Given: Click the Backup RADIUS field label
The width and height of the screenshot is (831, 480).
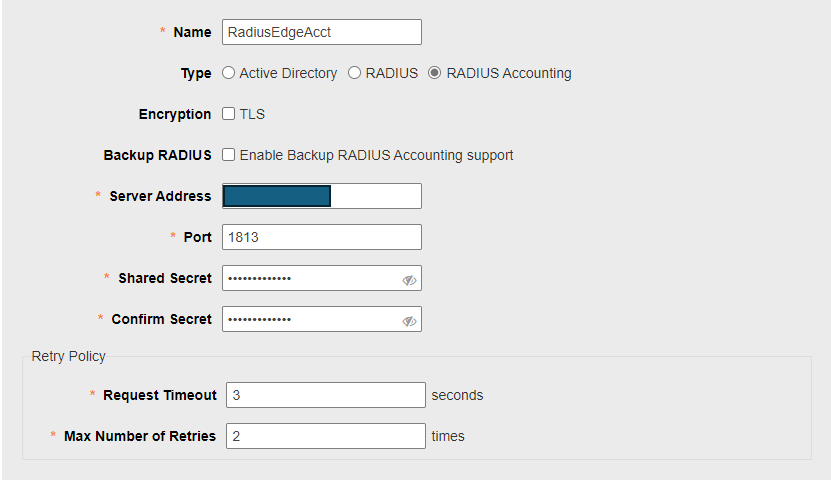Looking at the screenshot, I should tap(157, 155).
